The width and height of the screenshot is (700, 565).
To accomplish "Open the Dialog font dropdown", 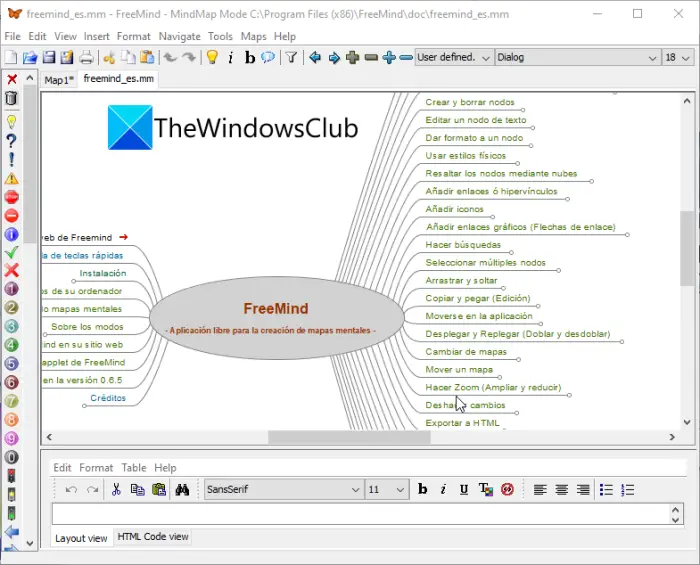I will point(577,58).
